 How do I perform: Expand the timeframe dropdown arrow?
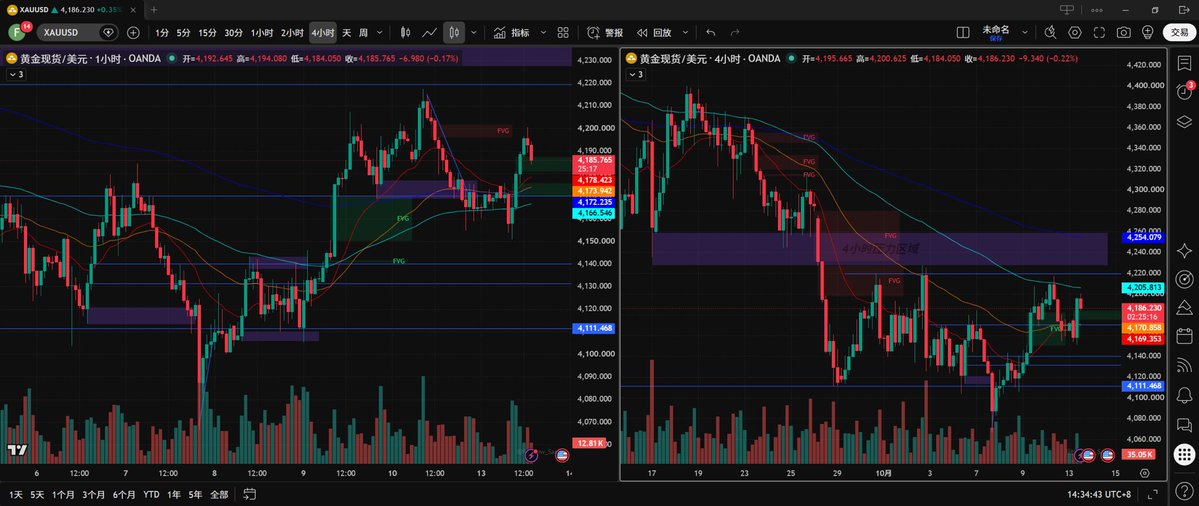380,33
